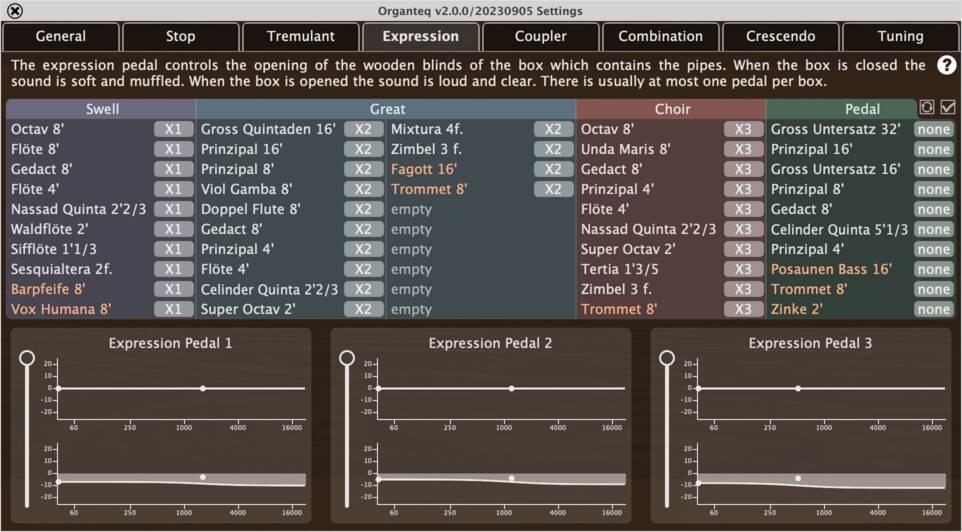962x532 pixels.
Task: Open X3 selector for Choir Zimbel 3 f.
Action: tap(744, 289)
